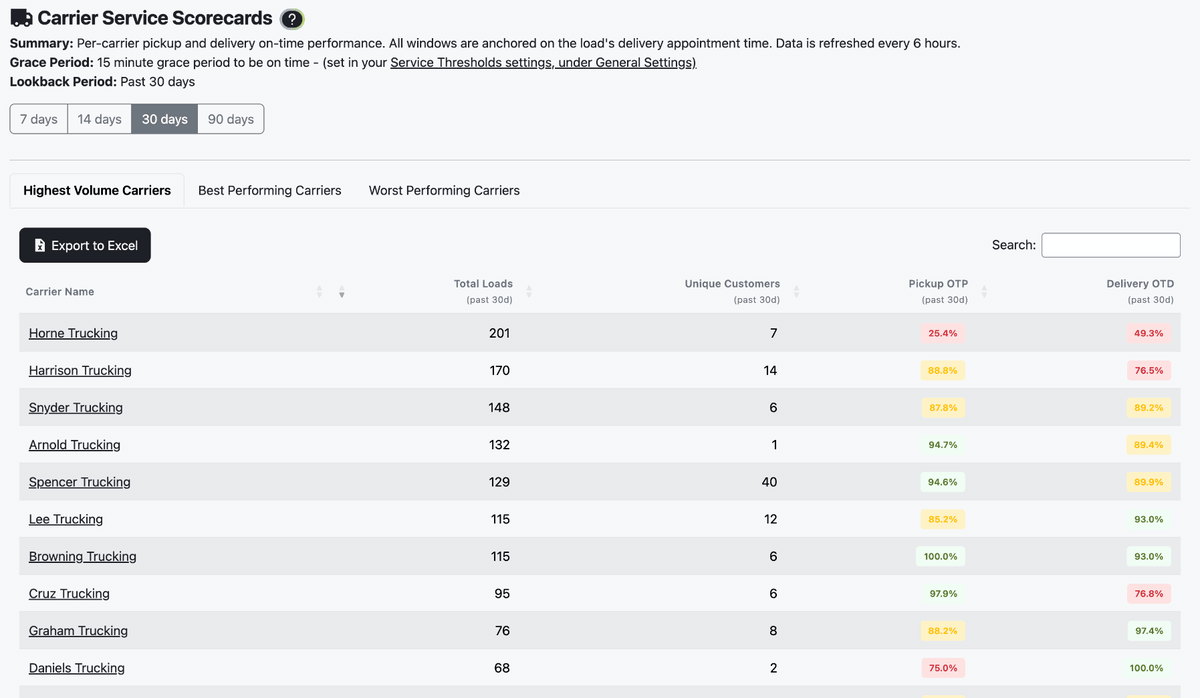Image resolution: width=1200 pixels, height=698 pixels.
Task: Select 90 days lookback
Action: click(x=231, y=119)
